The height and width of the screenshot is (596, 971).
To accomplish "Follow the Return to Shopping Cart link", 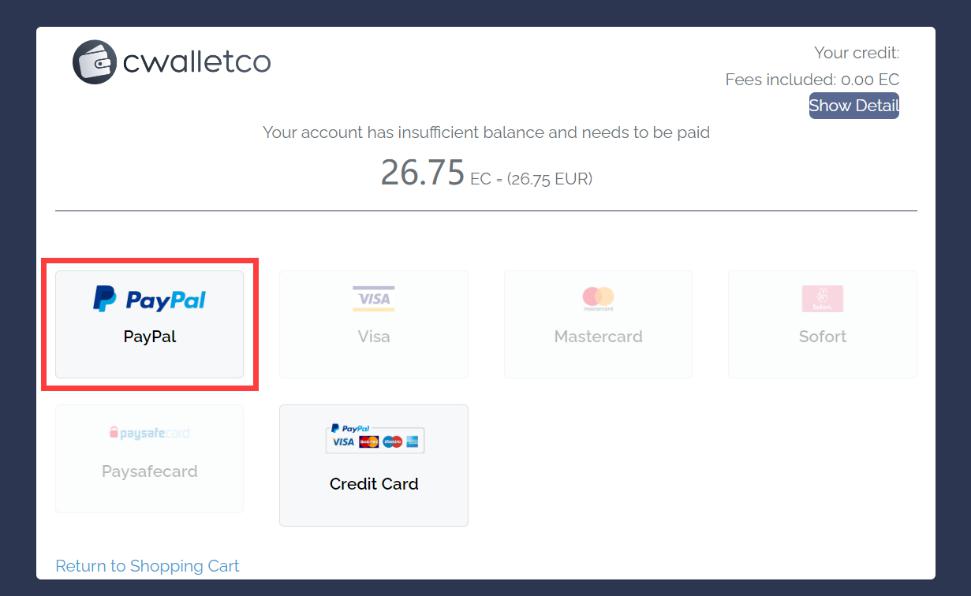I will 147,566.
